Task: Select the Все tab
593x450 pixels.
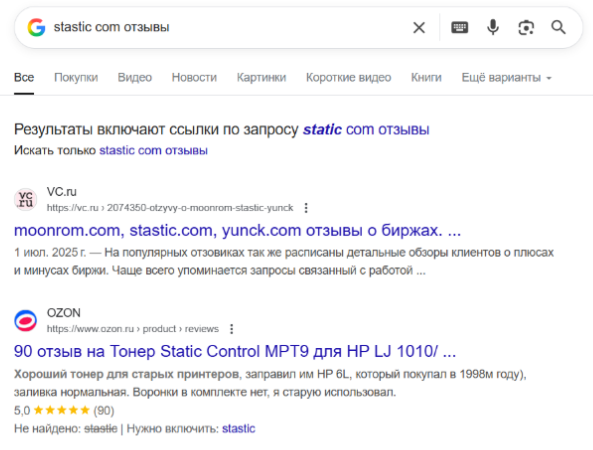Action: [x=24, y=78]
